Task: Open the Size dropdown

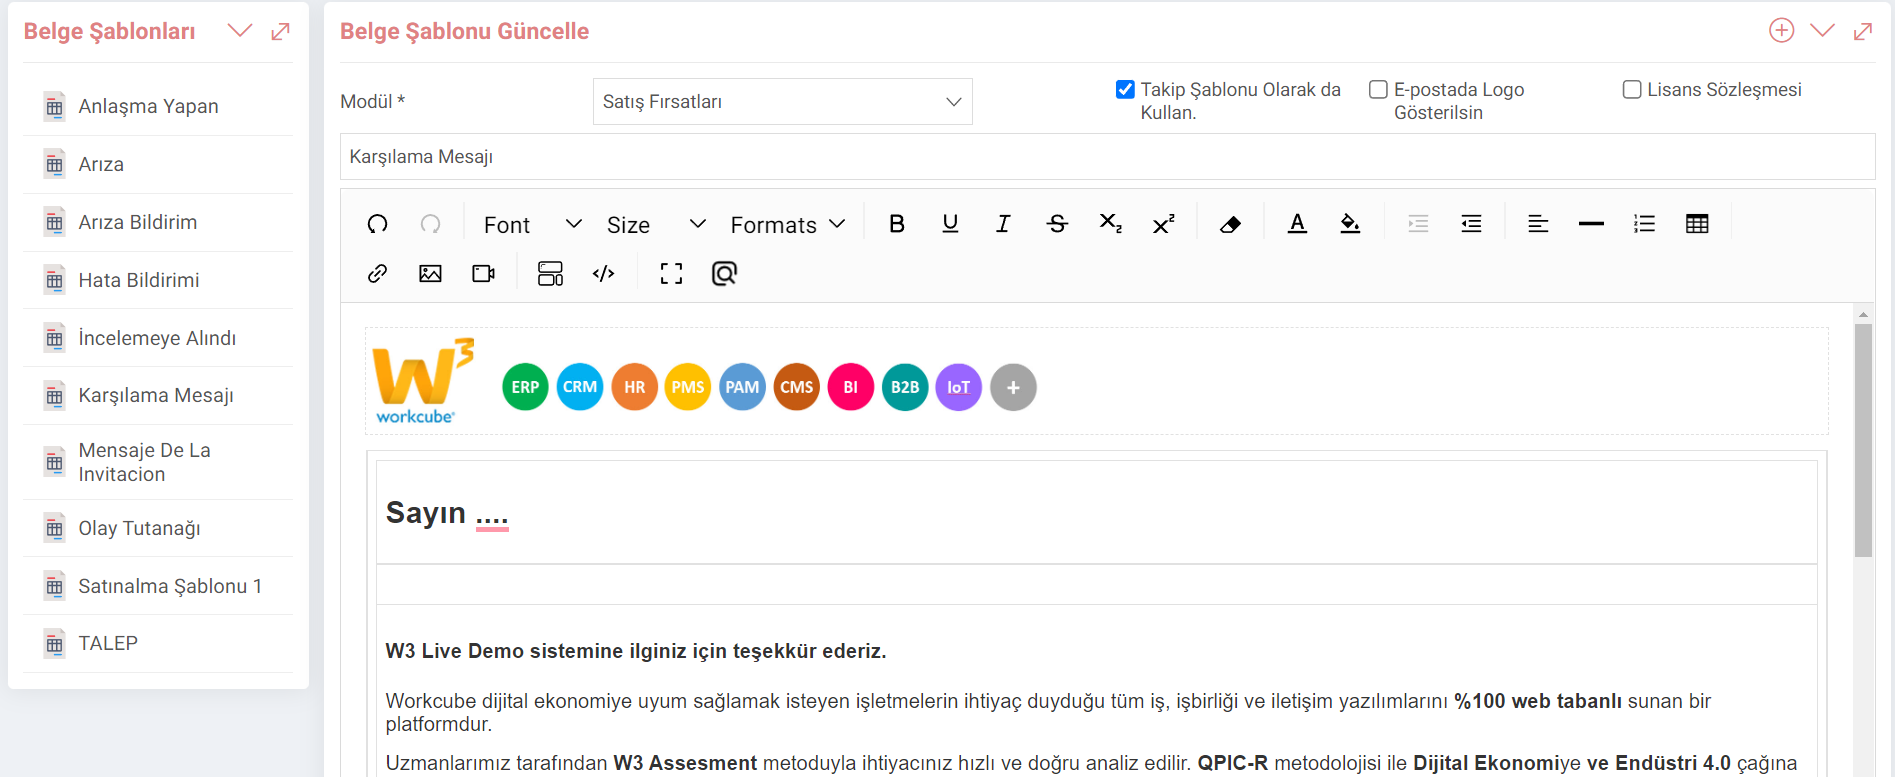Action: [x=656, y=225]
